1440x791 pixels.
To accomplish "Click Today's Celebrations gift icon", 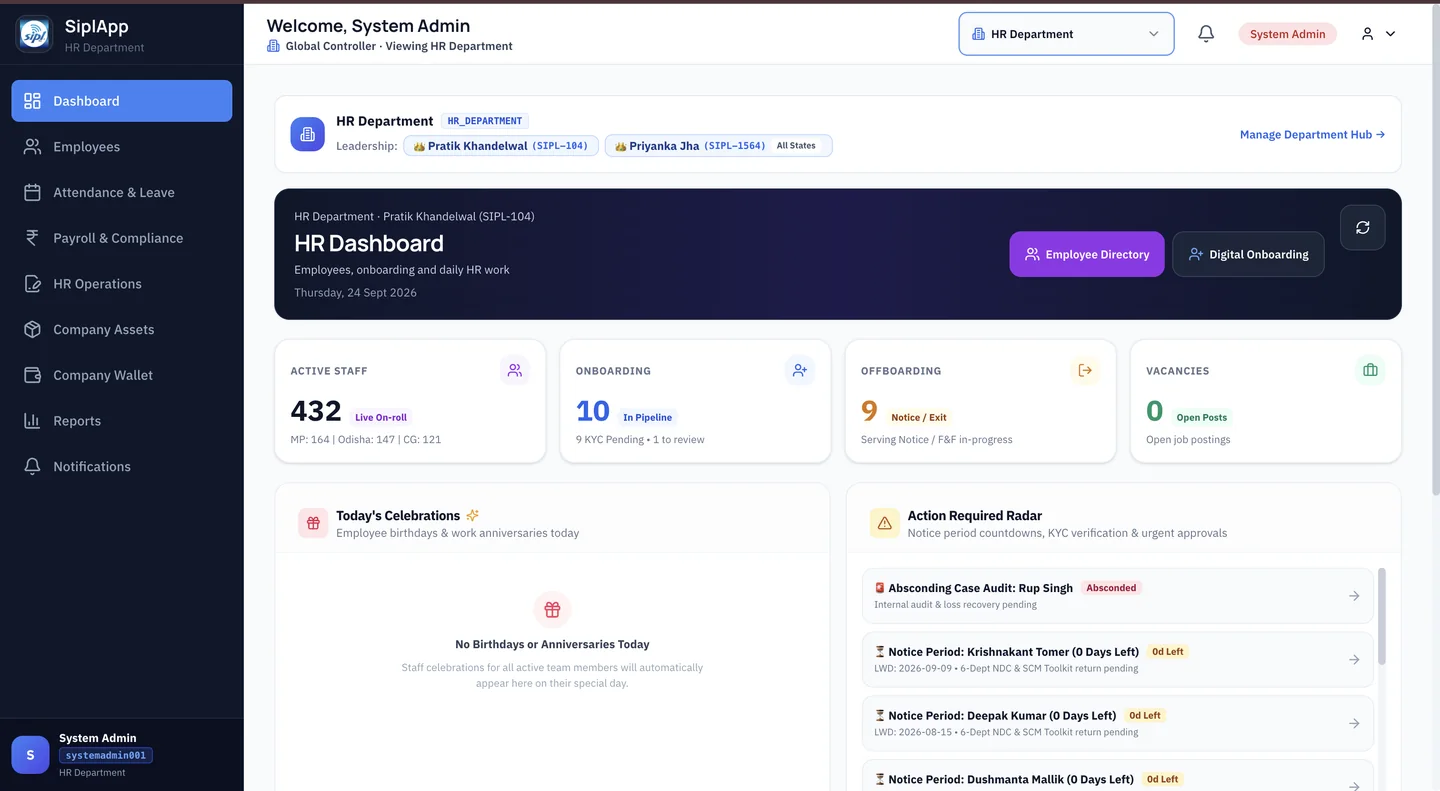I will (x=313, y=523).
